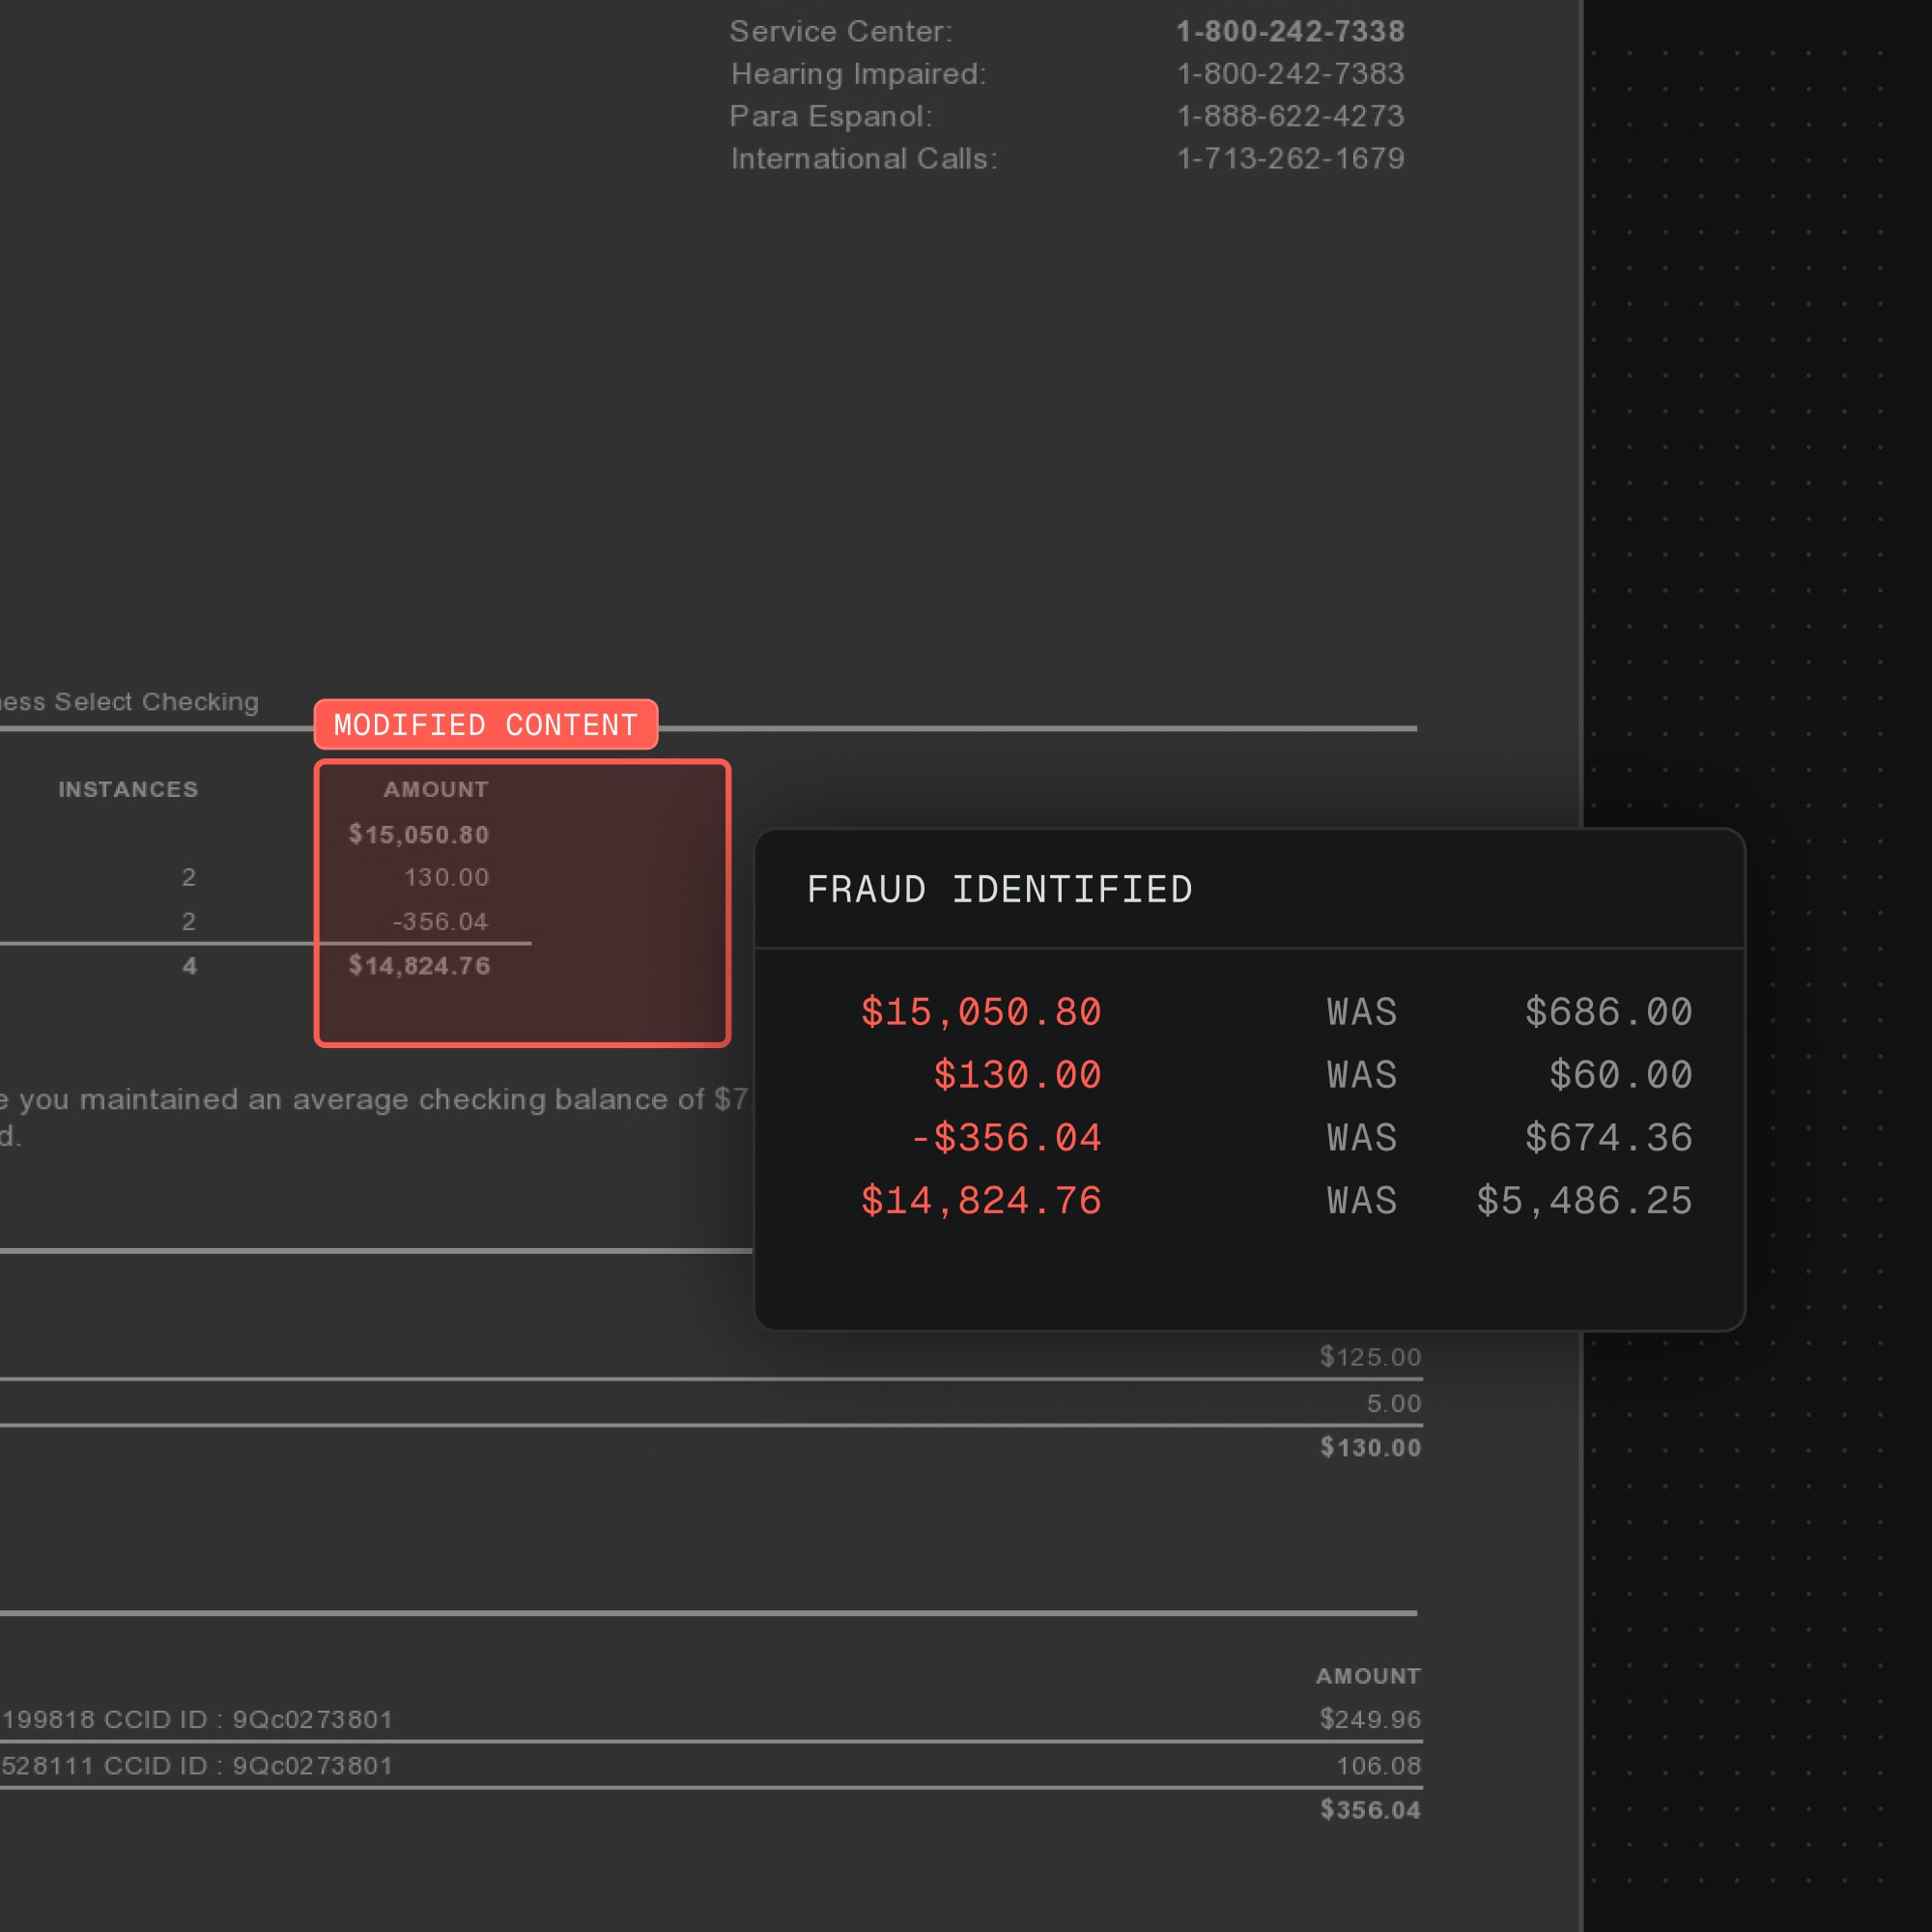Click the Hearing Impaired phone number

tap(1290, 74)
